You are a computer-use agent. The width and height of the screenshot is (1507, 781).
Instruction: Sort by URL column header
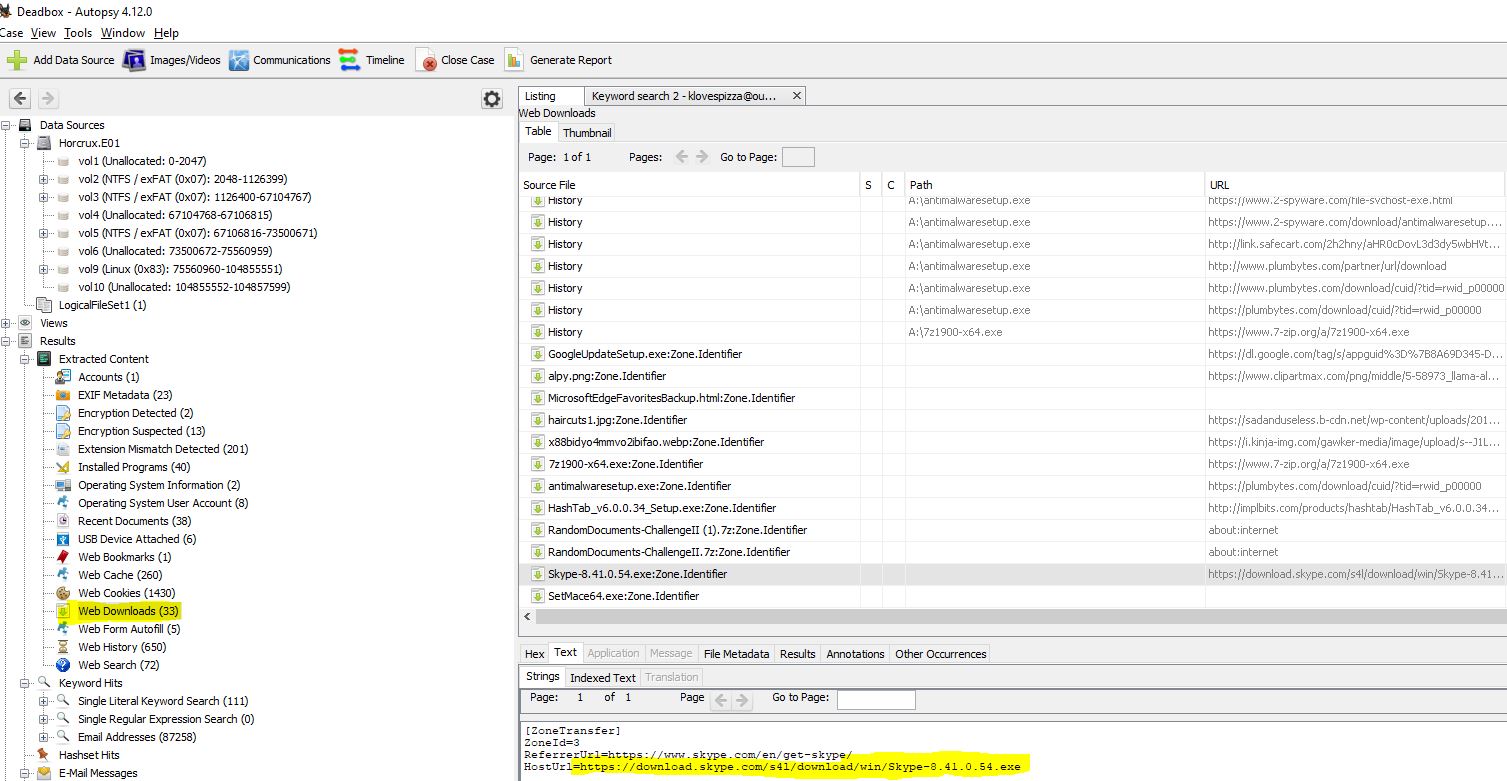coord(1356,185)
